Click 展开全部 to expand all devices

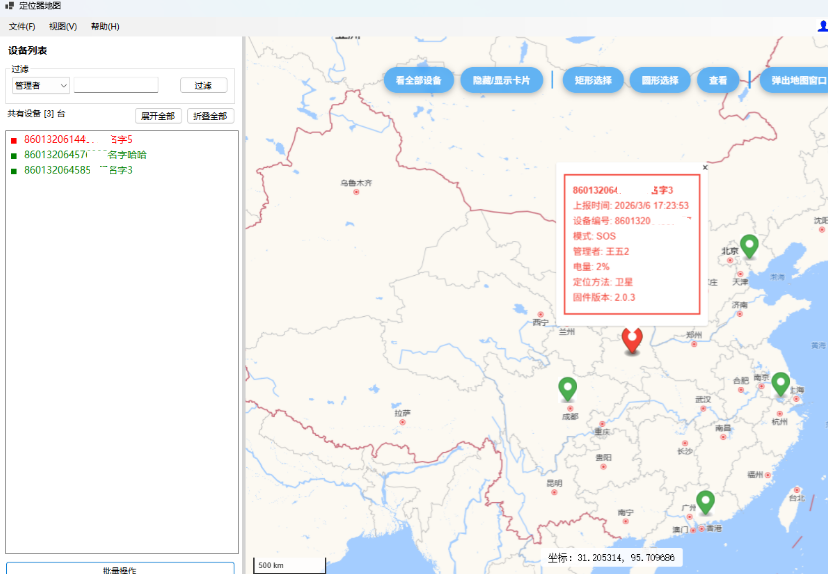[158, 116]
